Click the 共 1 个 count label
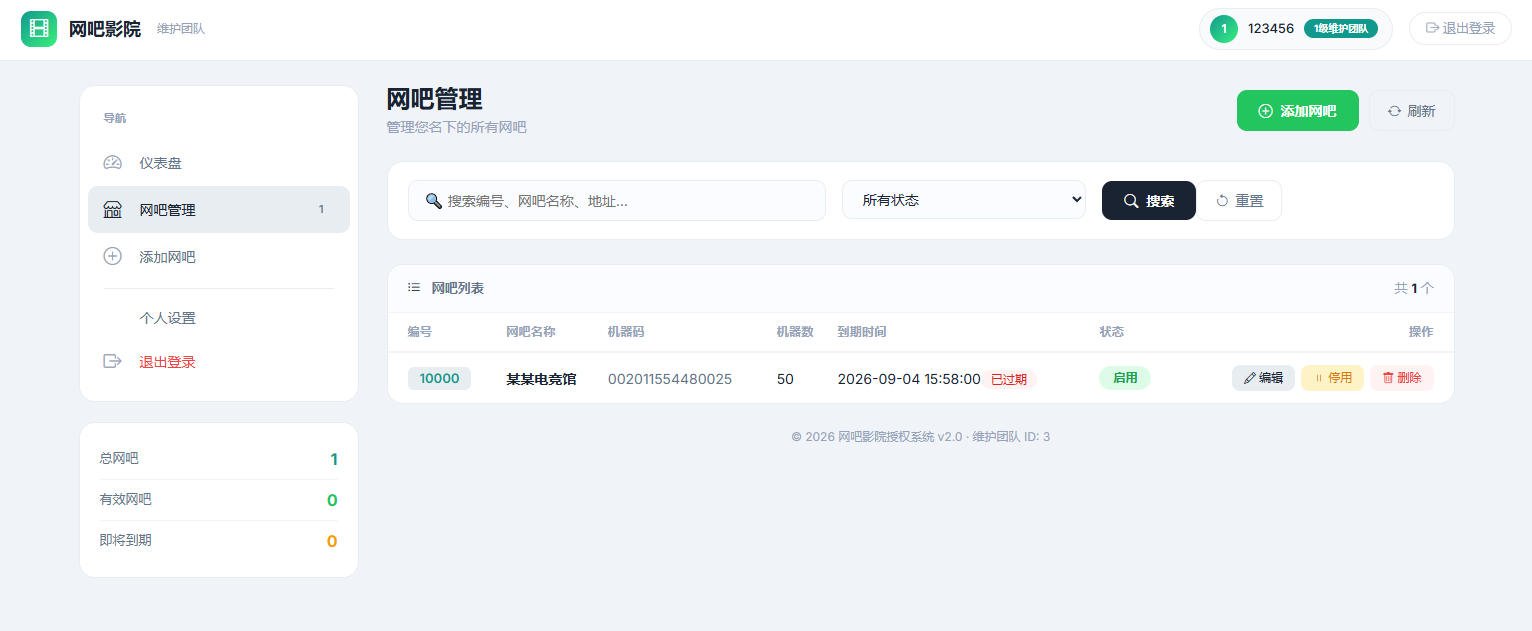 (1414, 288)
